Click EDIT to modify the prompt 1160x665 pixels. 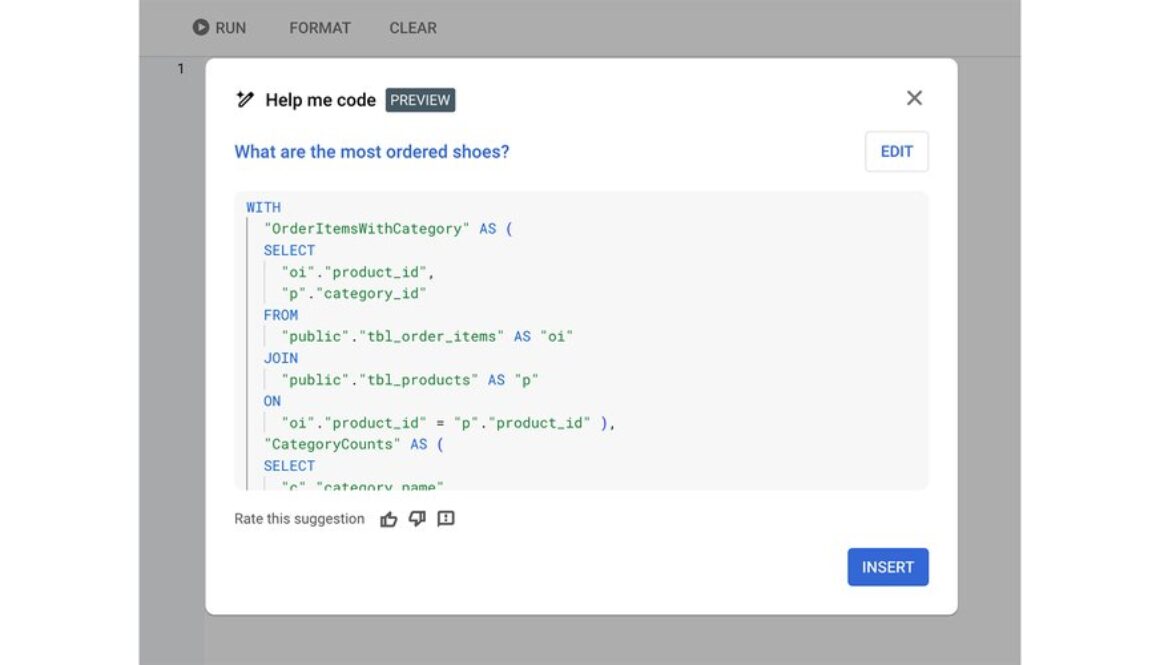coord(895,151)
